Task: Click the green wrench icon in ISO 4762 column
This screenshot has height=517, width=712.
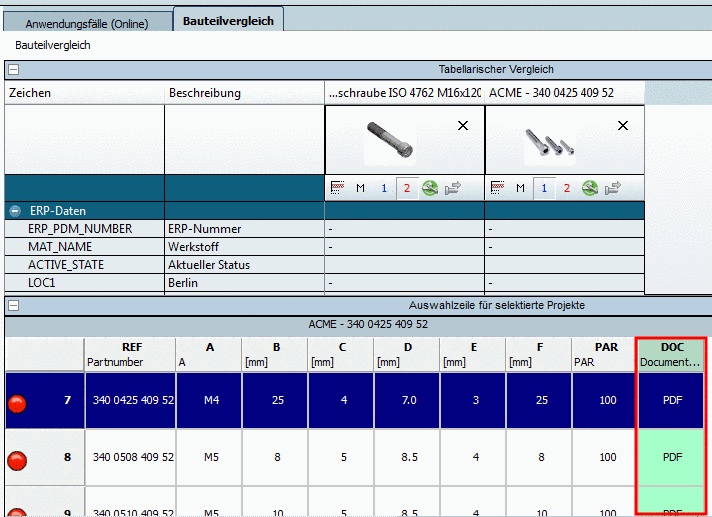Action: (x=430, y=188)
